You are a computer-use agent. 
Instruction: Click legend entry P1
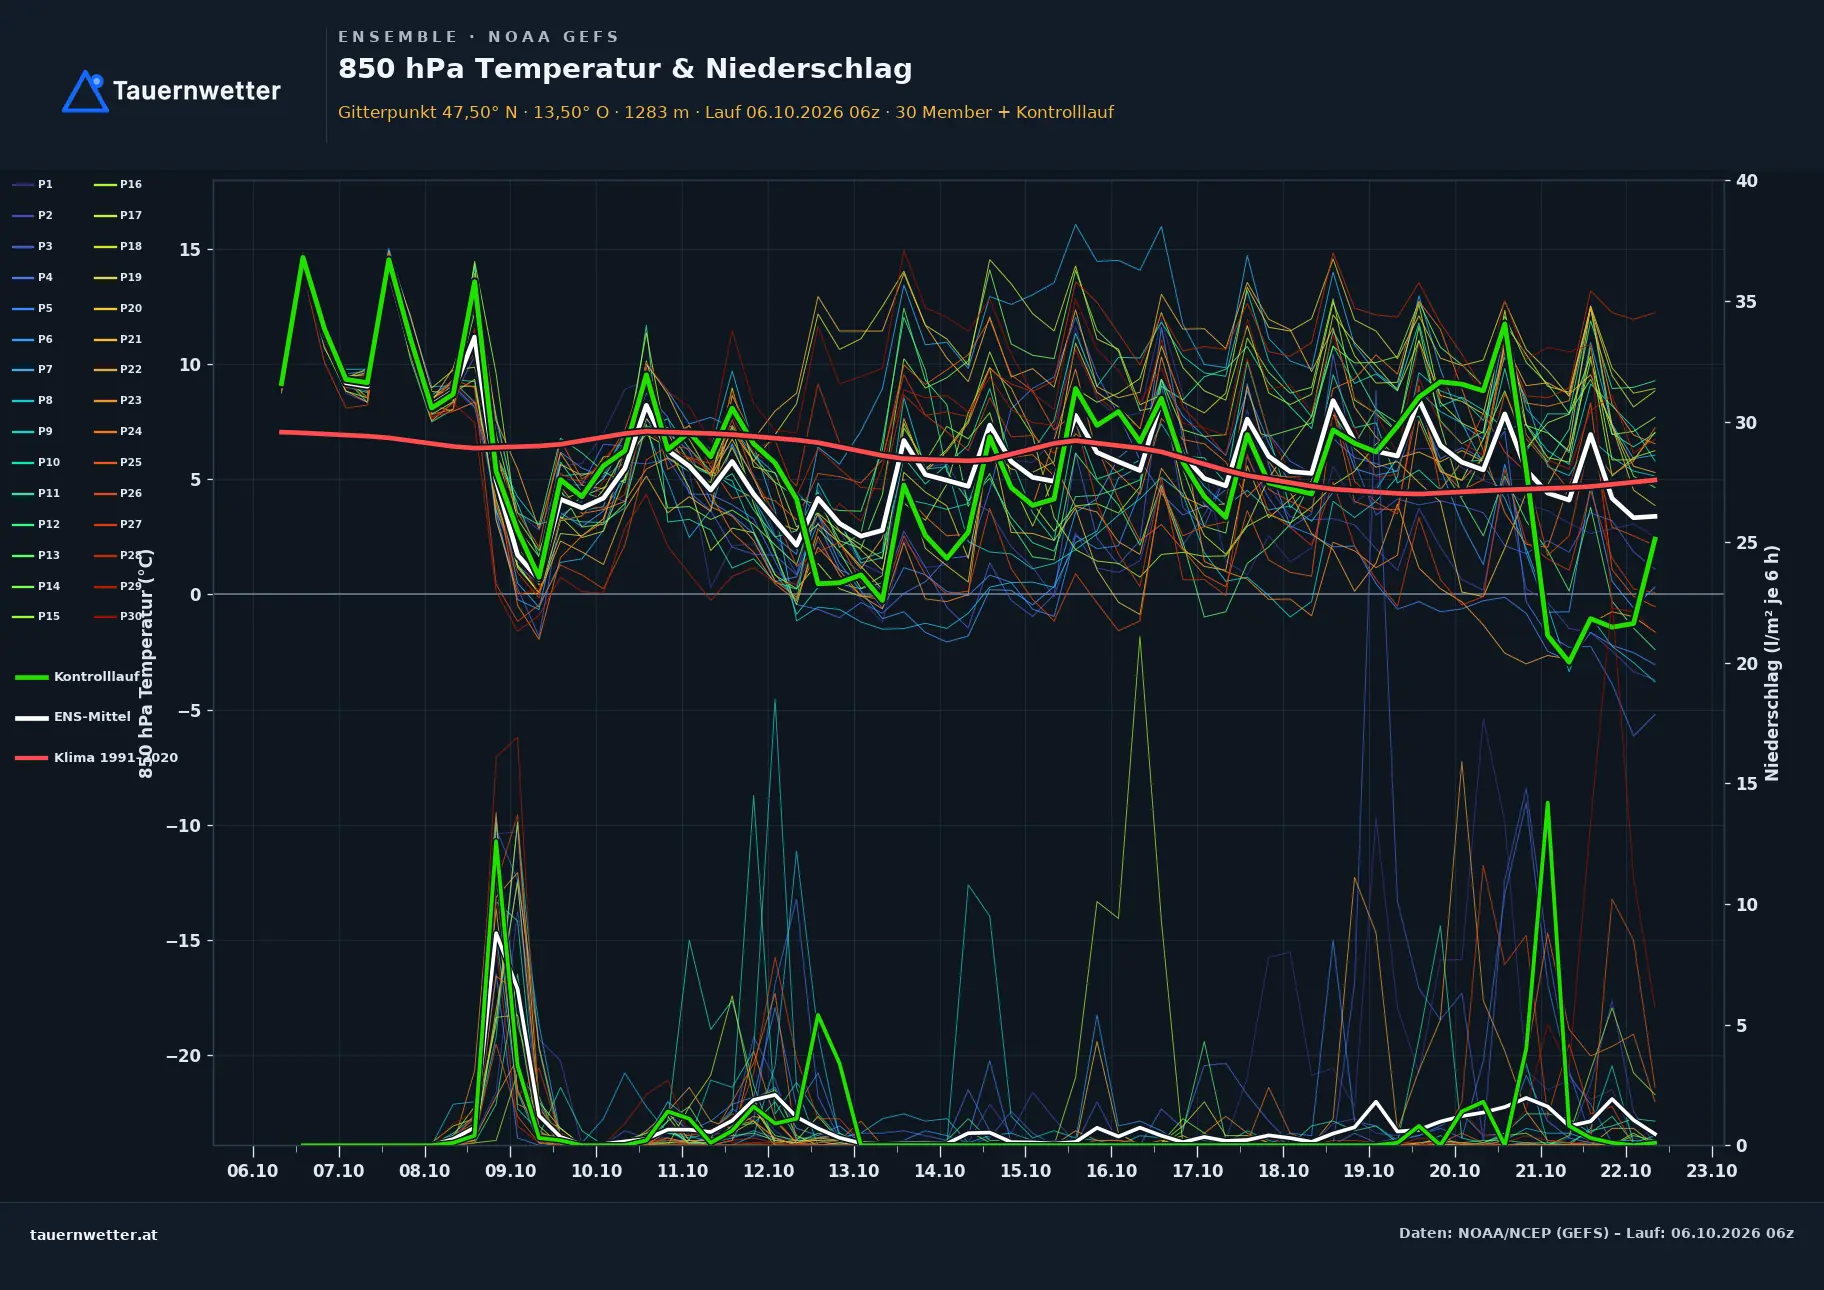point(32,184)
